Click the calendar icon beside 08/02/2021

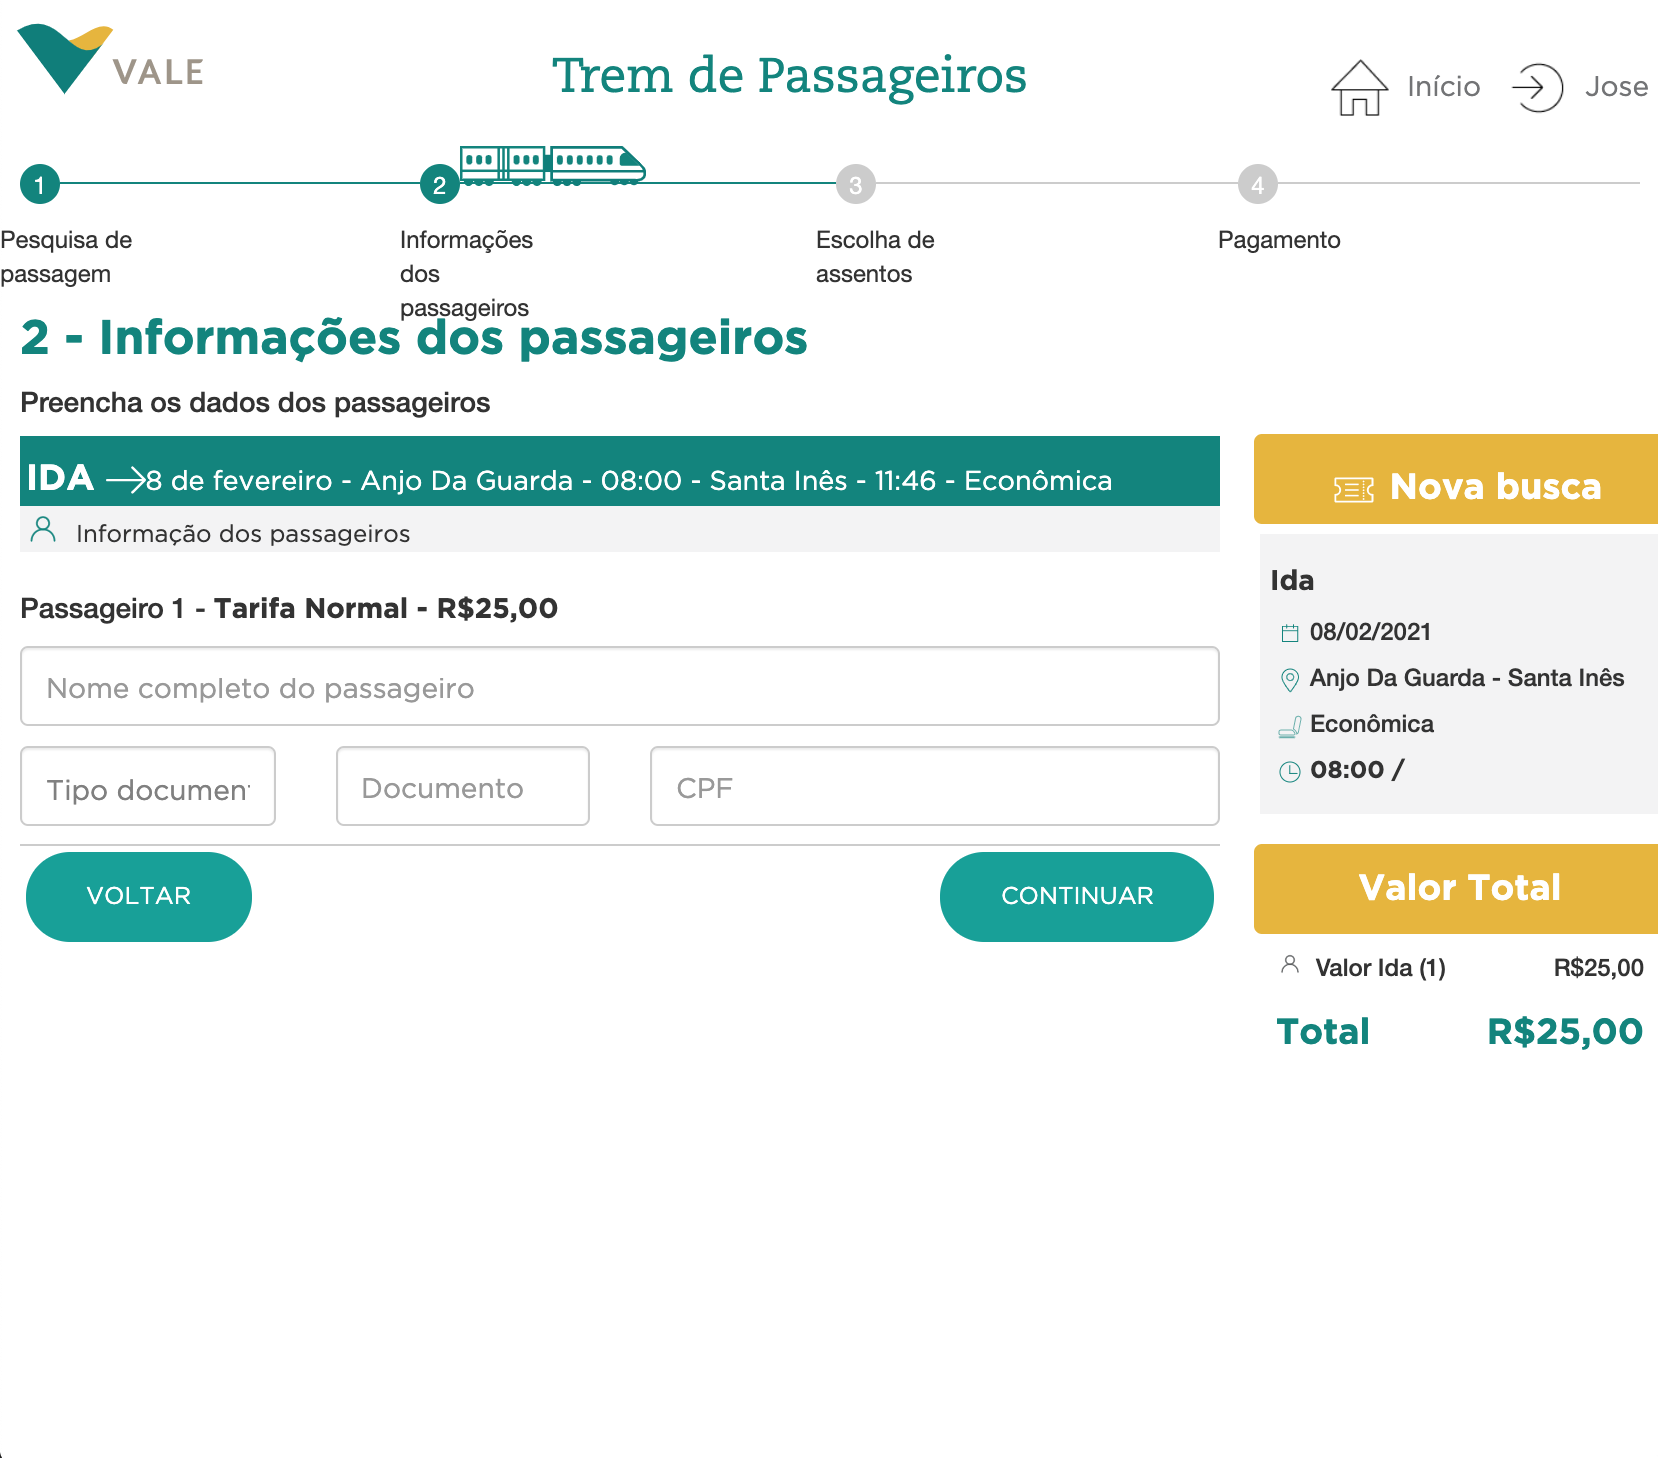click(1290, 633)
